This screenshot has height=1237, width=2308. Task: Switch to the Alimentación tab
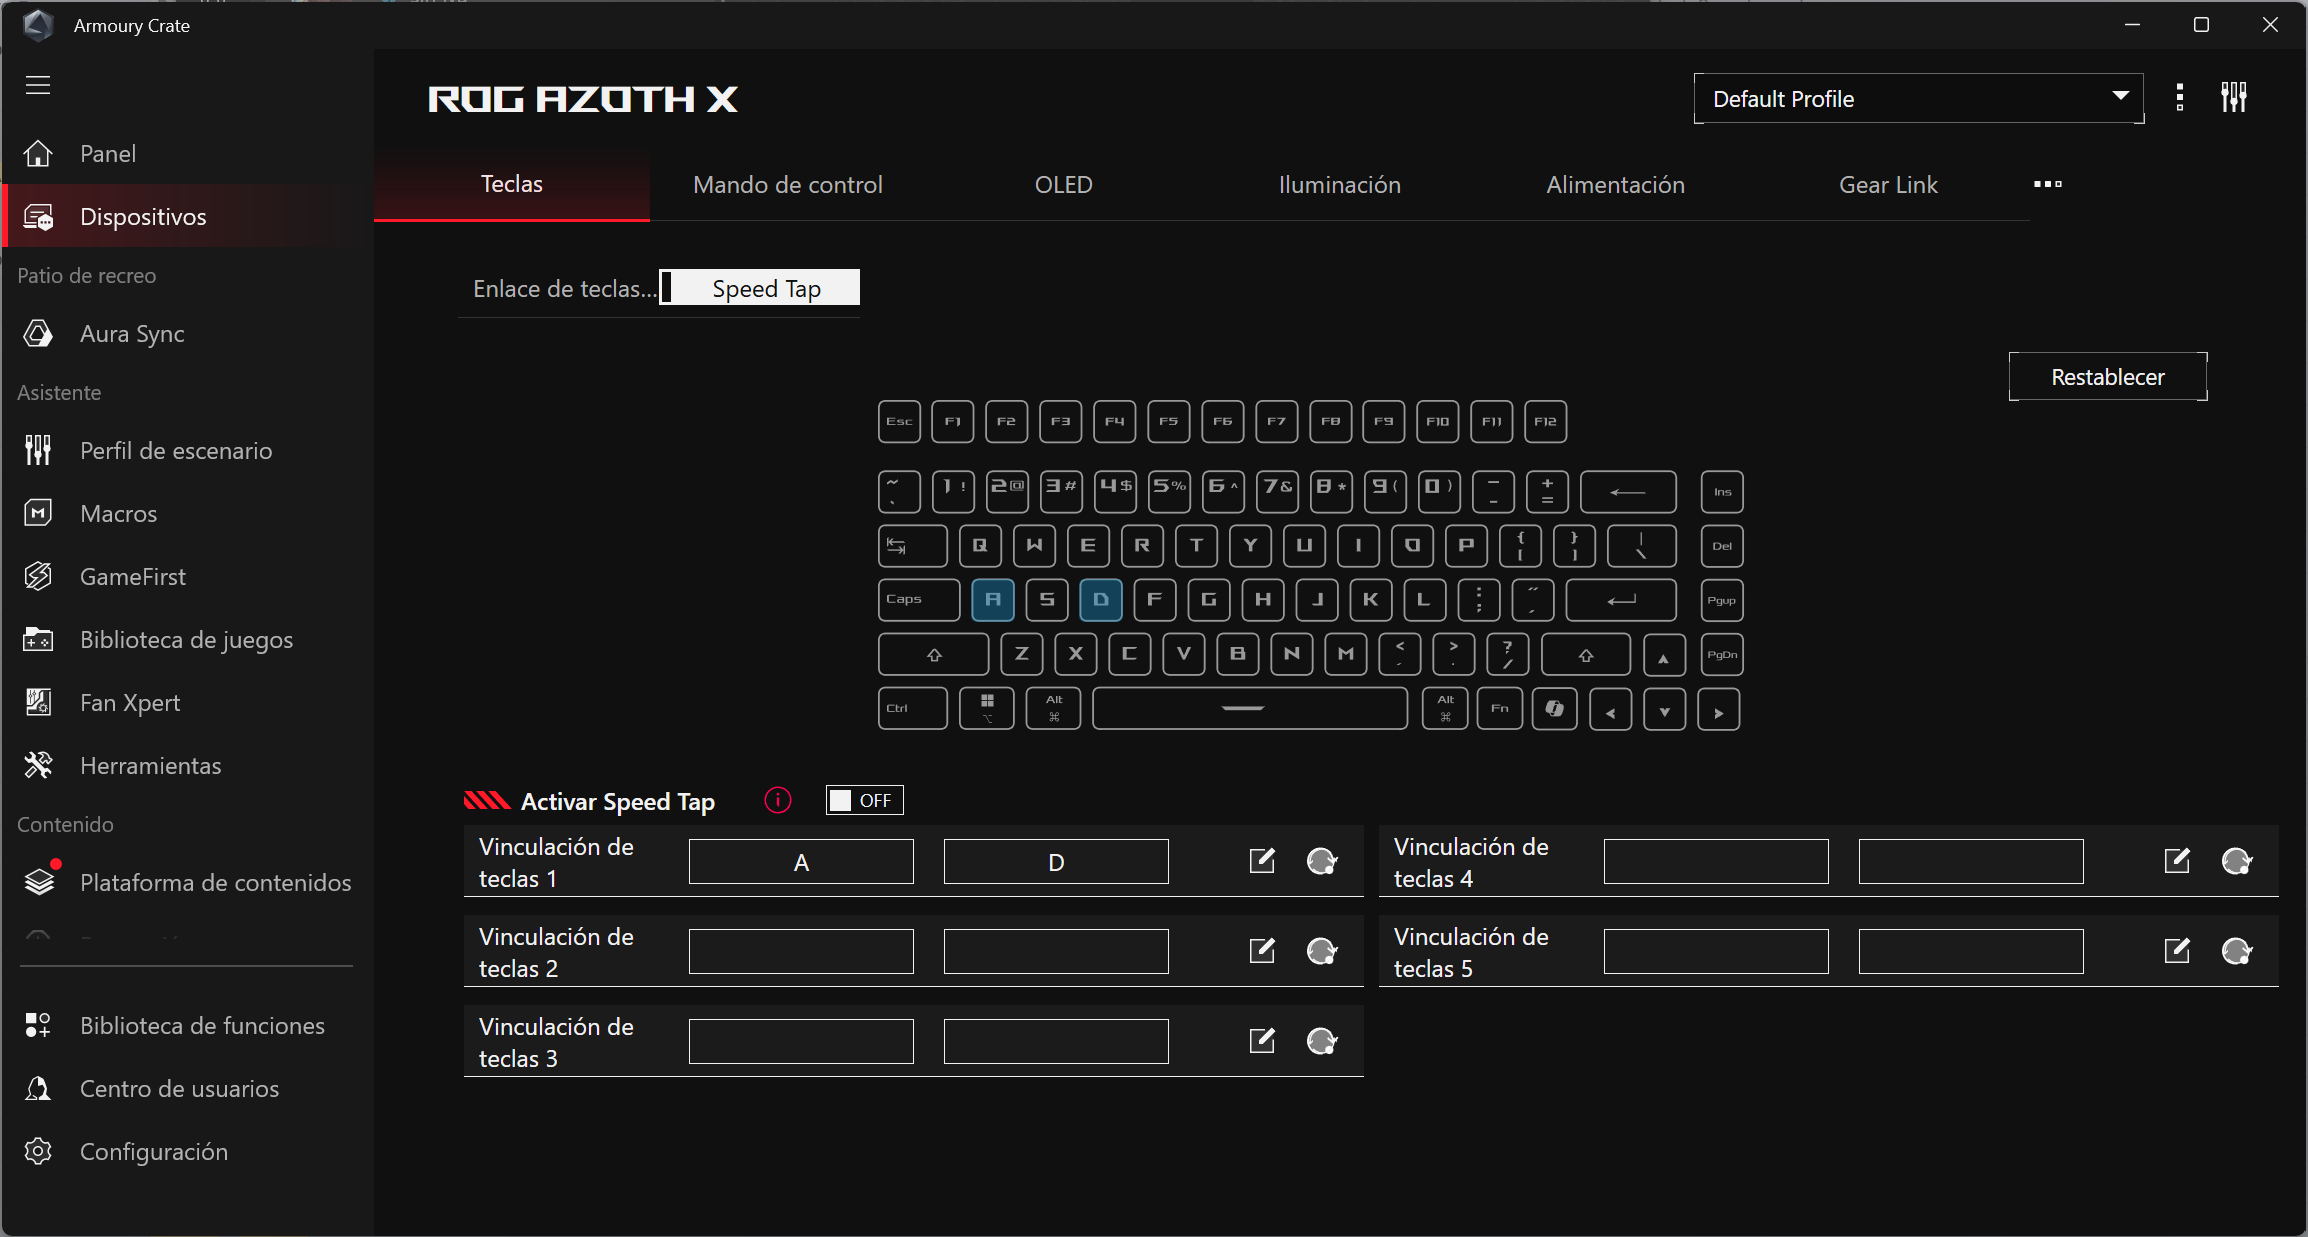coord(1616,185)
